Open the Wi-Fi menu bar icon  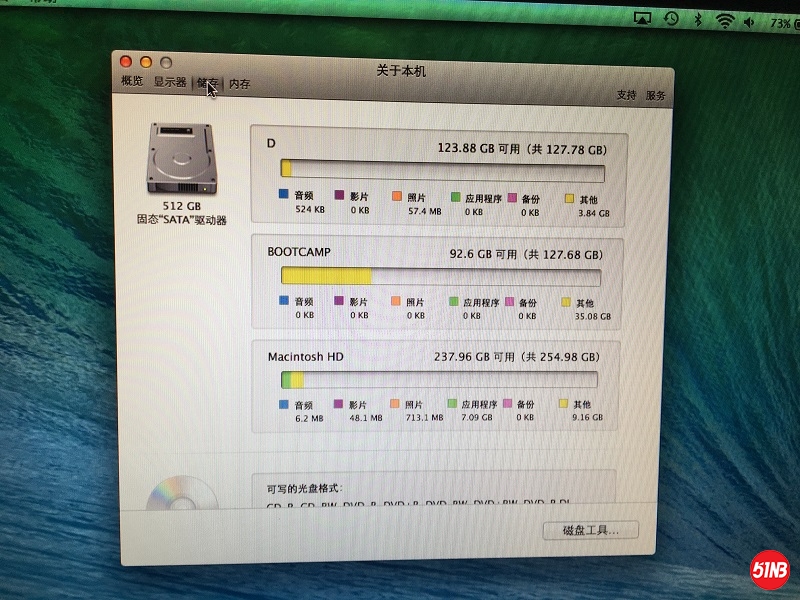(724, 21)
